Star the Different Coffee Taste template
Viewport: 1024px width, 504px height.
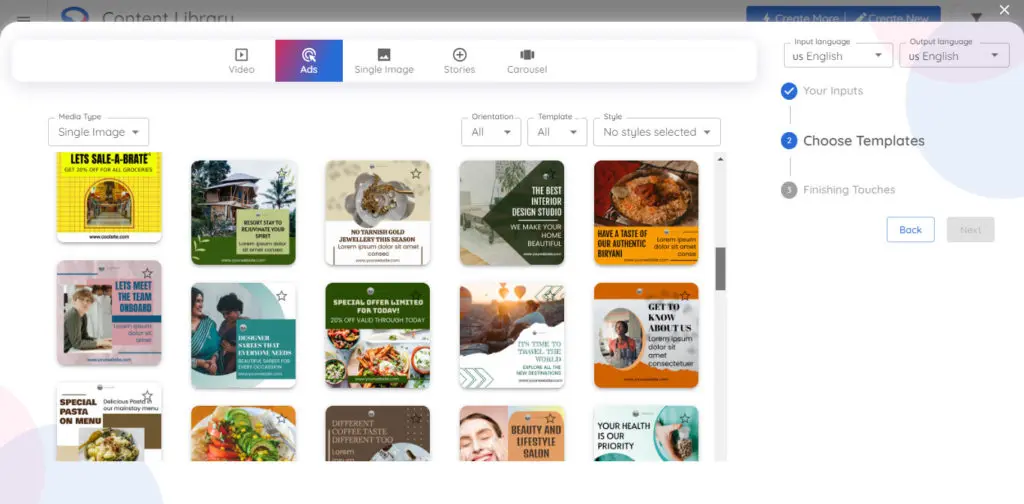(416, 418)
